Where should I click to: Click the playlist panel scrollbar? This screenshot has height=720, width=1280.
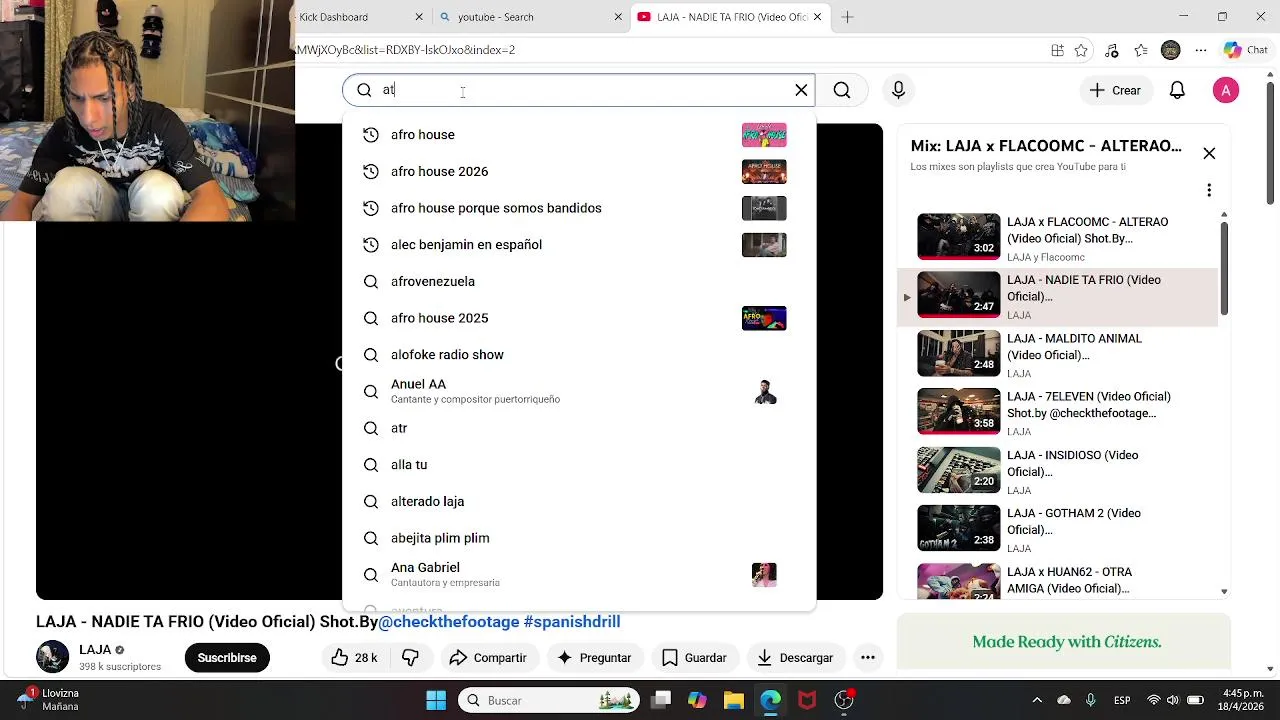[x=1224, y=268]
